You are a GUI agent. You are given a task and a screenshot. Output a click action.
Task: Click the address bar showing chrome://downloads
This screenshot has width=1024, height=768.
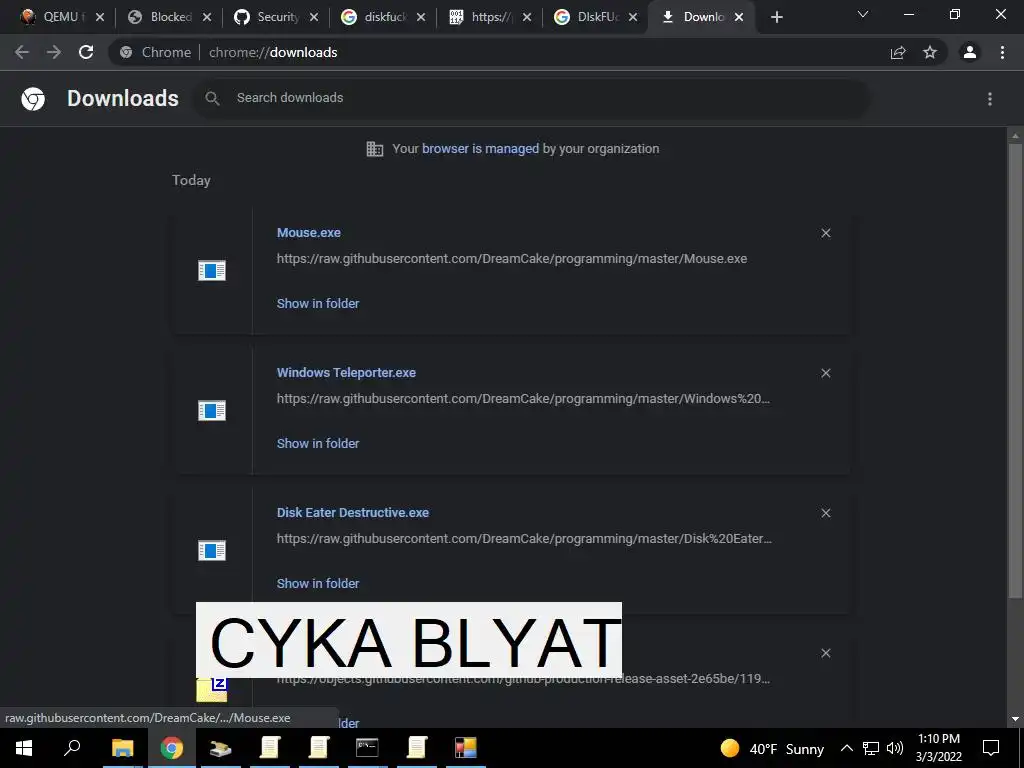point(496,52)
